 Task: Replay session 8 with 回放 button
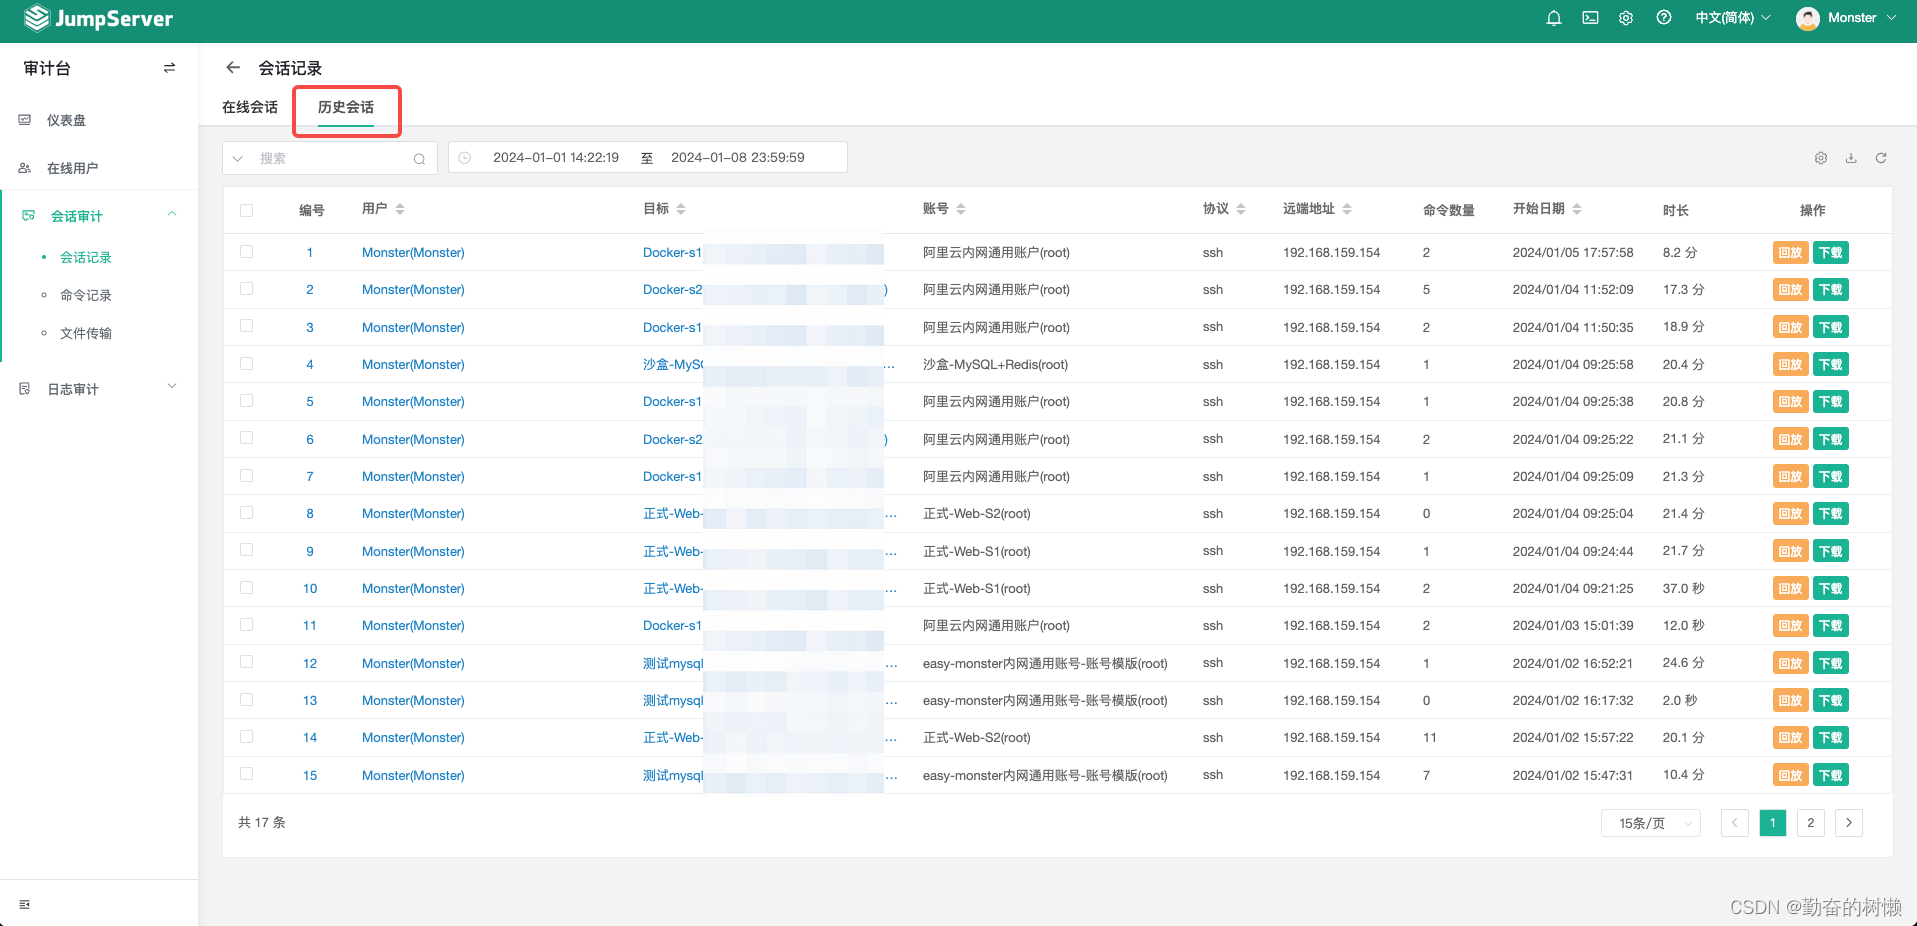[x=1790, y=514]
